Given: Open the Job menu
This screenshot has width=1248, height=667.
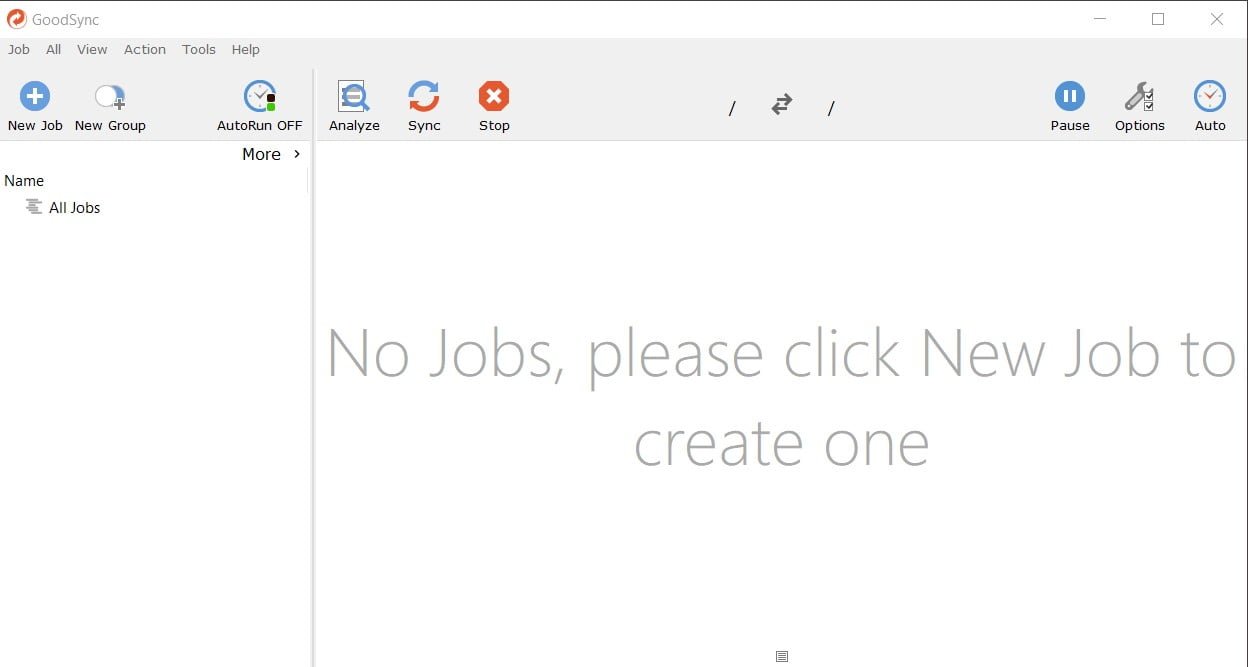Looking at the screenshot, I should pyautogui.click(x=19, y=49).
